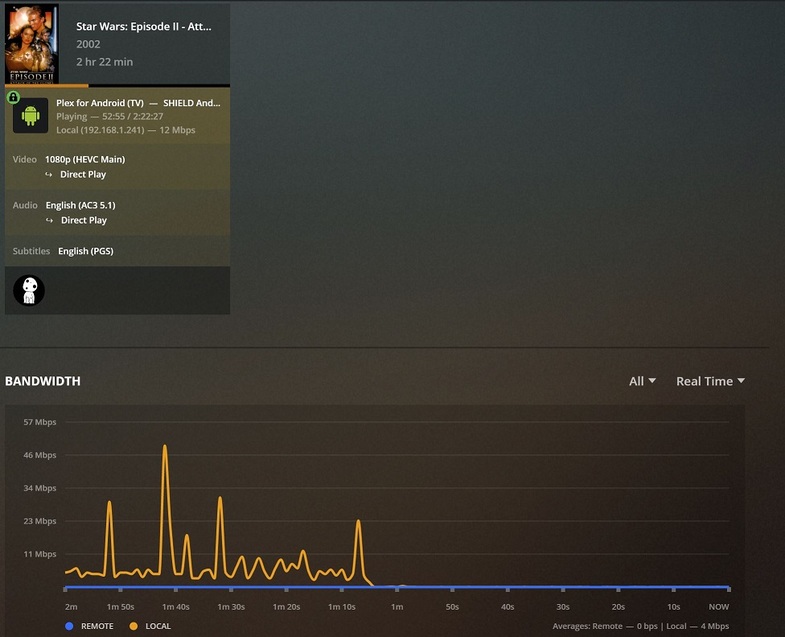Click the green secure connection lock icon

point(14,97)
